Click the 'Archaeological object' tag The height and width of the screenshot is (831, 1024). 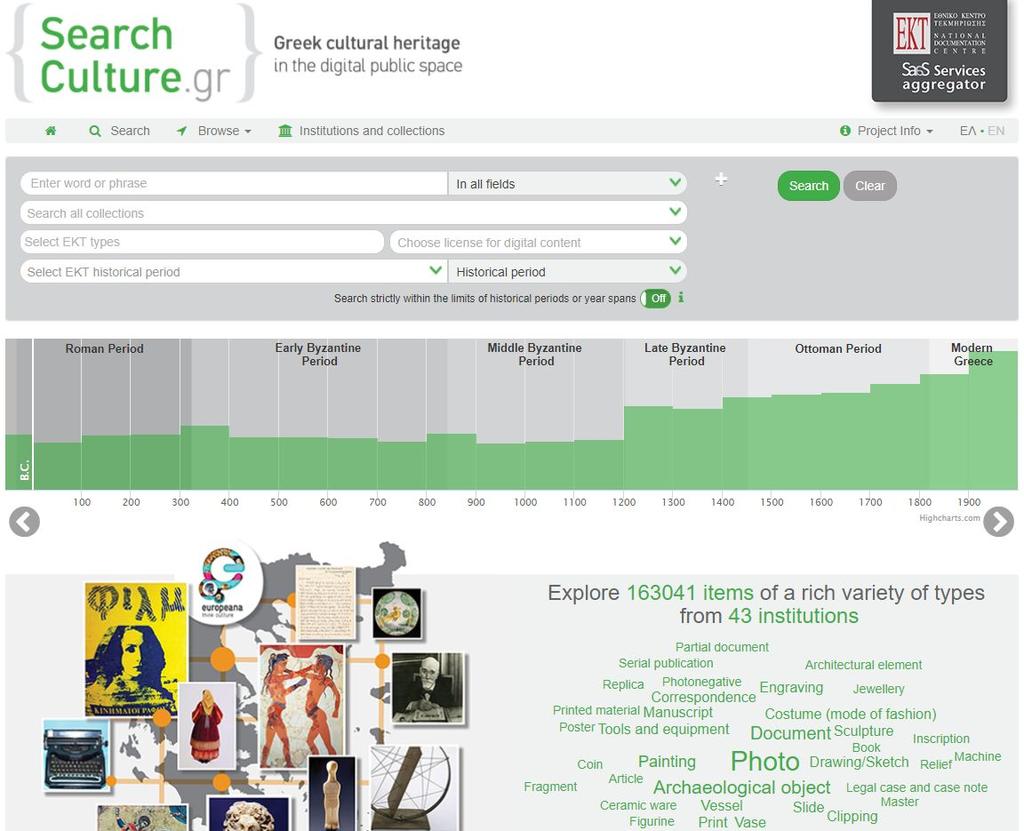coord(741,787)
